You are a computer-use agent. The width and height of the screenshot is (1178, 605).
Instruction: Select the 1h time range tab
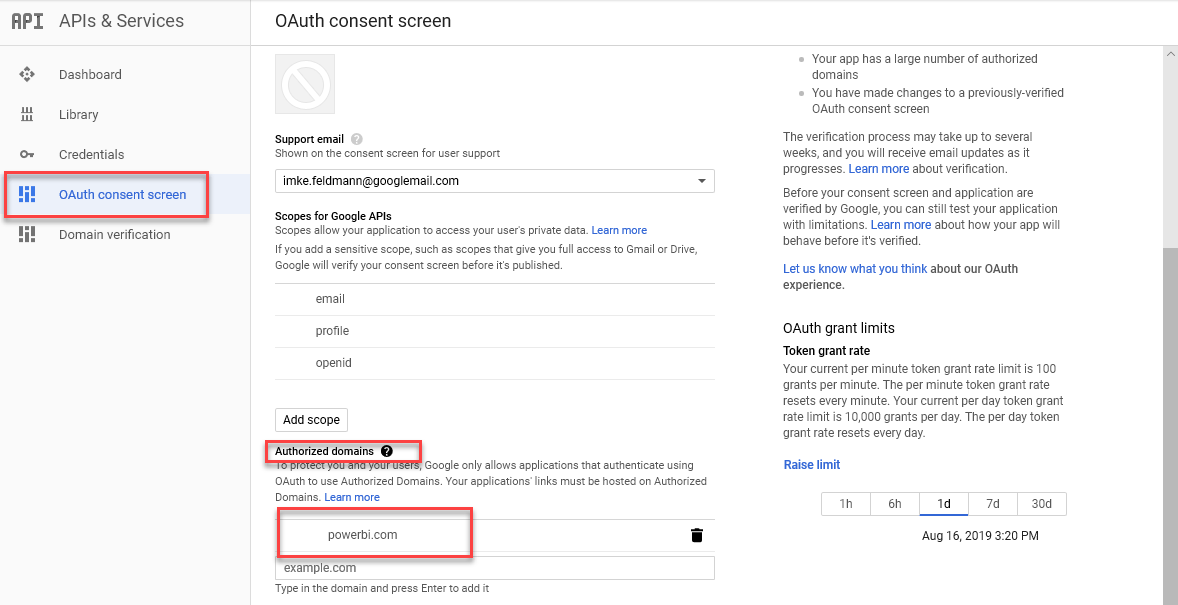click(x=846, y=504)
